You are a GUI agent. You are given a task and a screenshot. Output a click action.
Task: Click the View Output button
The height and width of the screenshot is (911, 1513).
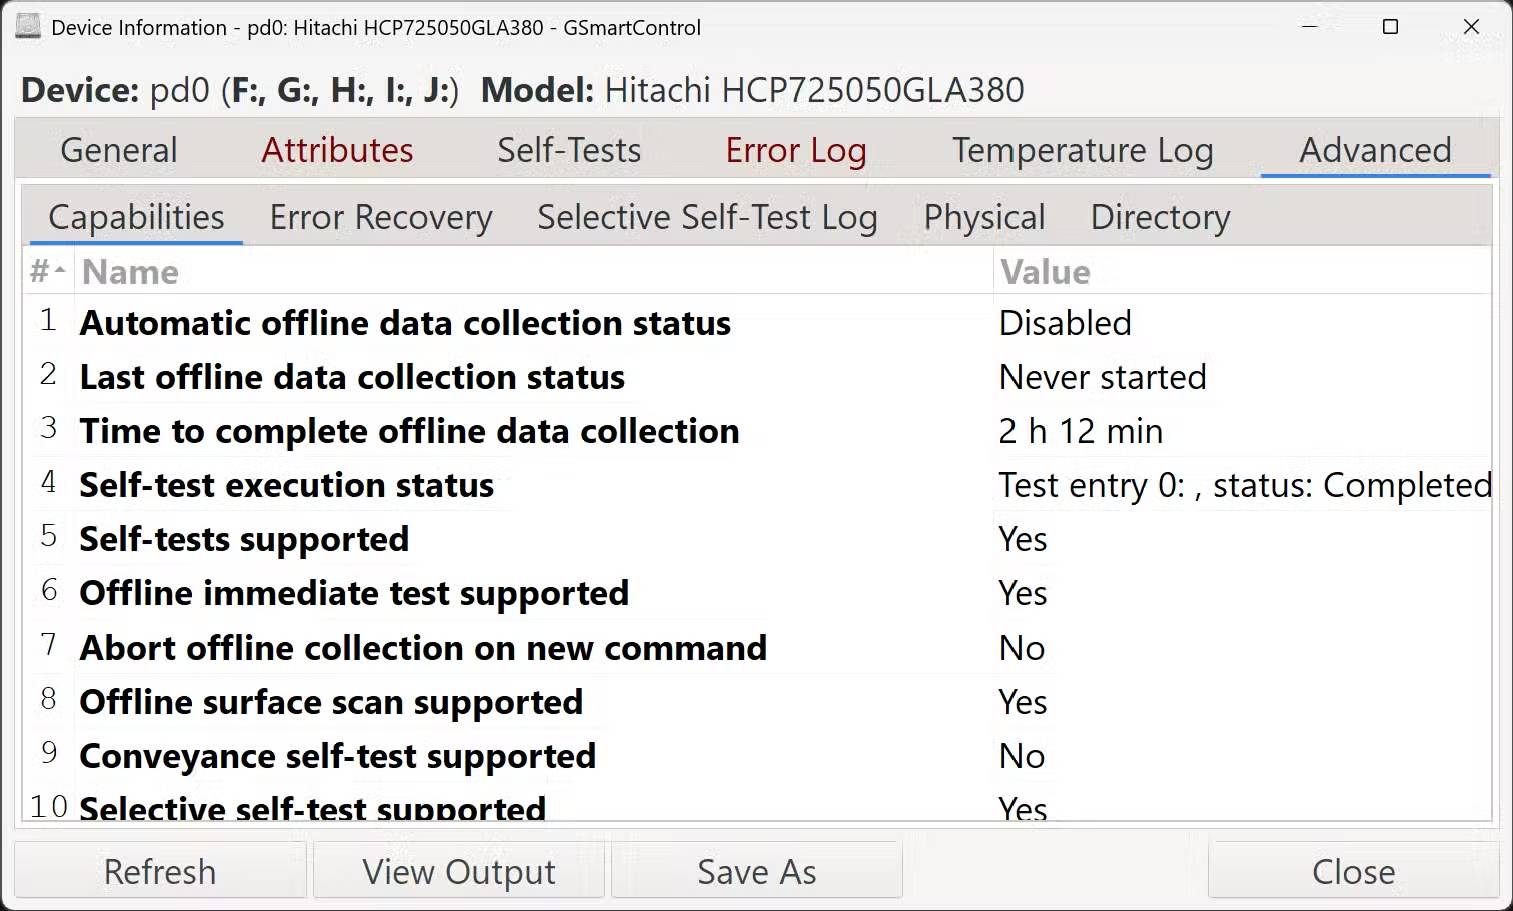tap(459, 871)
